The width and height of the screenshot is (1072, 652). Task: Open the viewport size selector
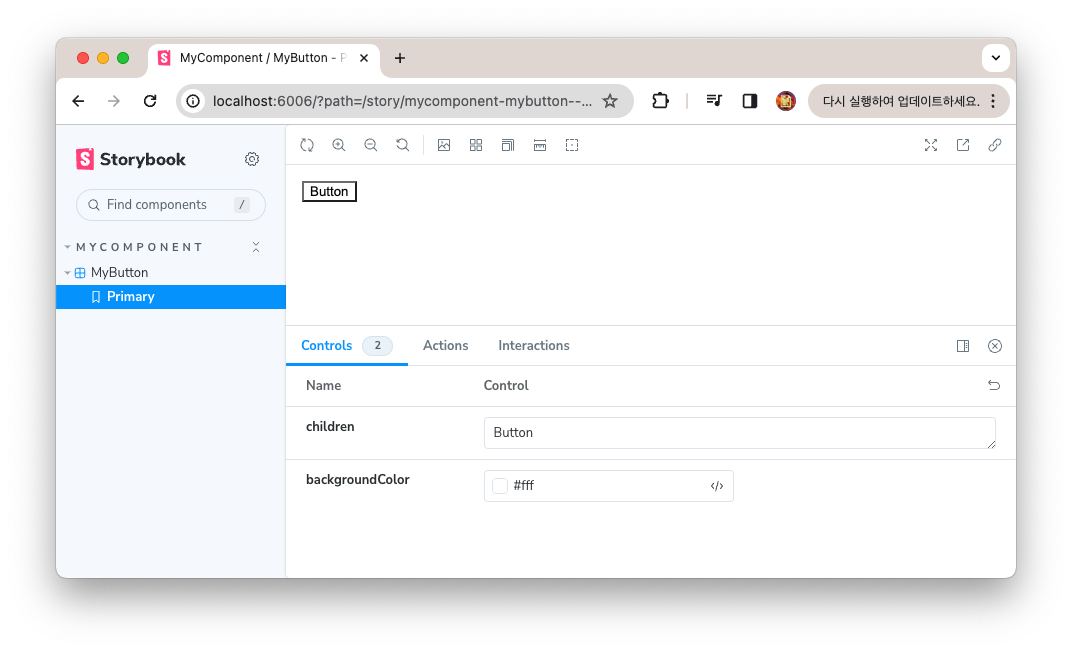click(508, 145)
